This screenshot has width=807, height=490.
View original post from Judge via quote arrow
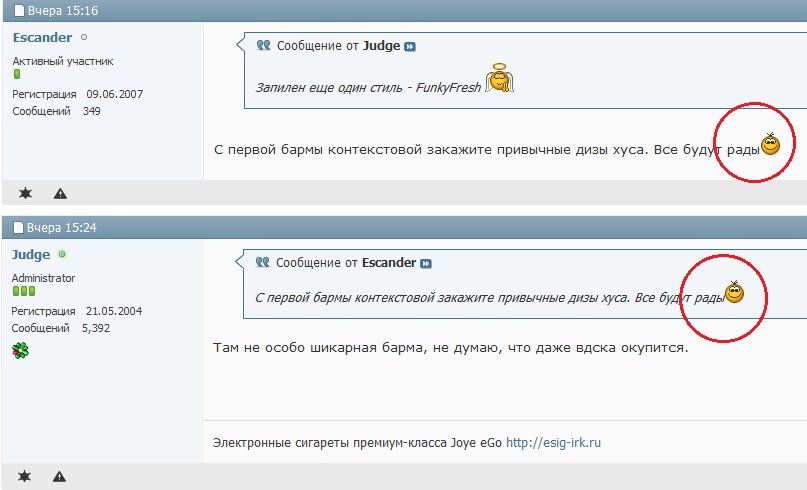tap(410, 47)
